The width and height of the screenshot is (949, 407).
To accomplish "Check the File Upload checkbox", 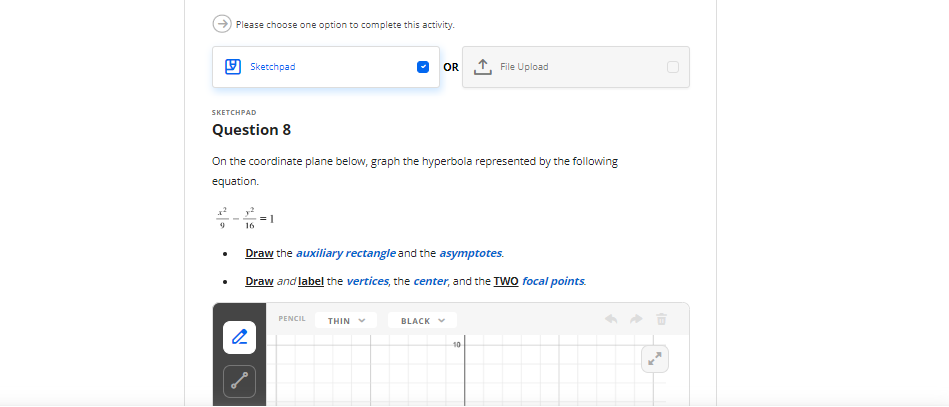I will click(x=673, y=67).
